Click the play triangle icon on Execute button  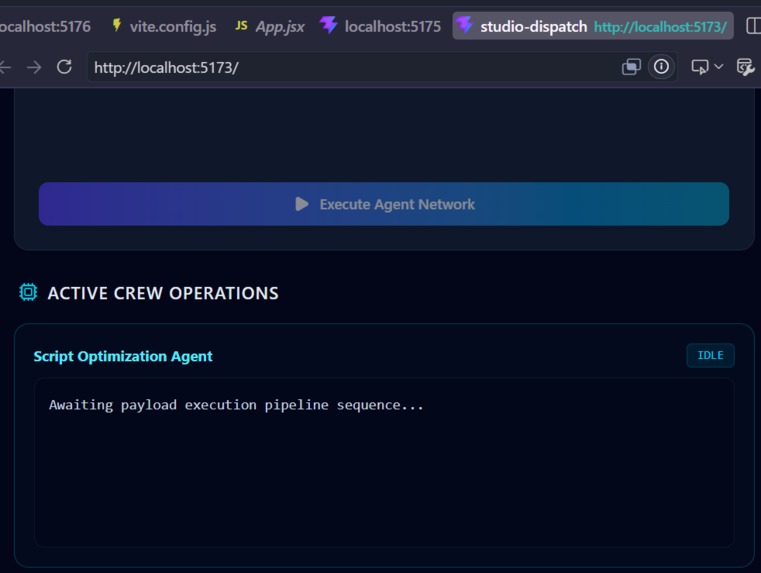point(302,204)
